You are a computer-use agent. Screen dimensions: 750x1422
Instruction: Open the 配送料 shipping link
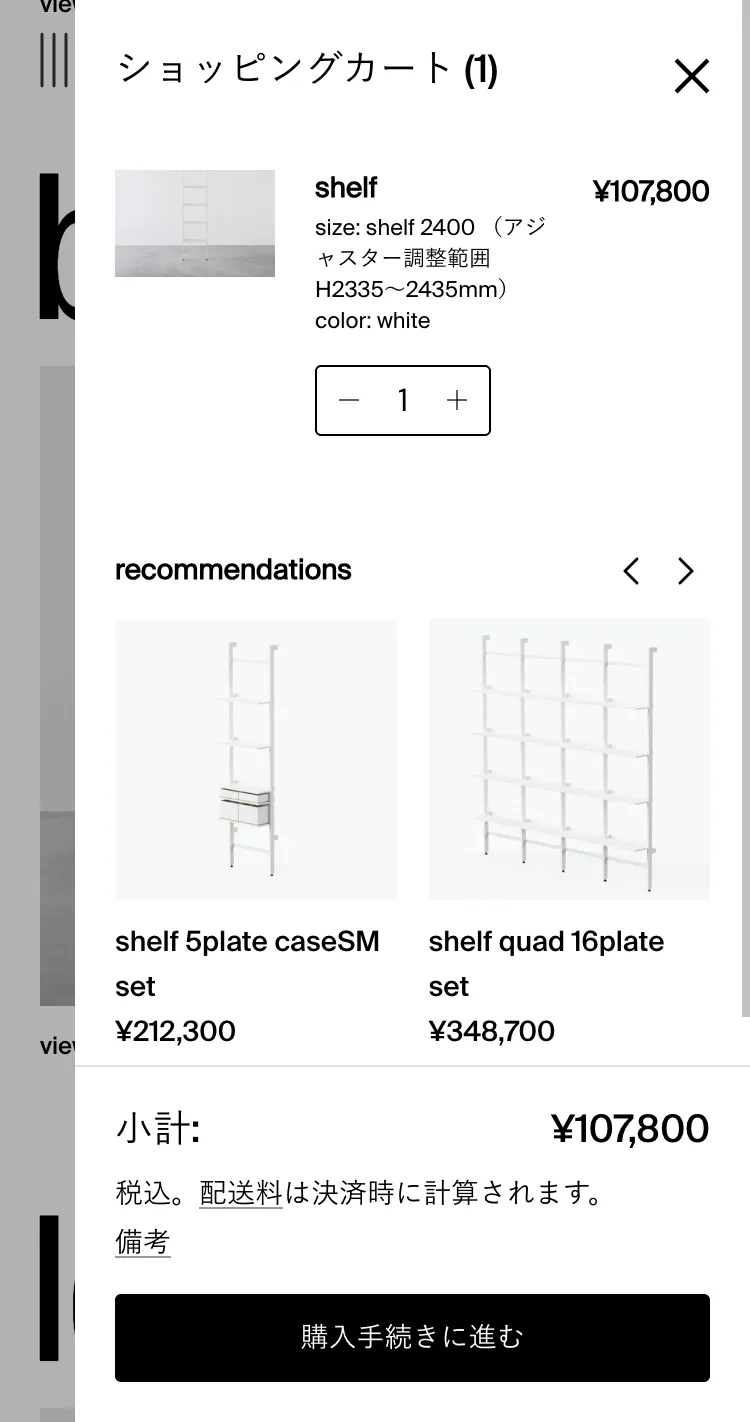click(241, 1193)
